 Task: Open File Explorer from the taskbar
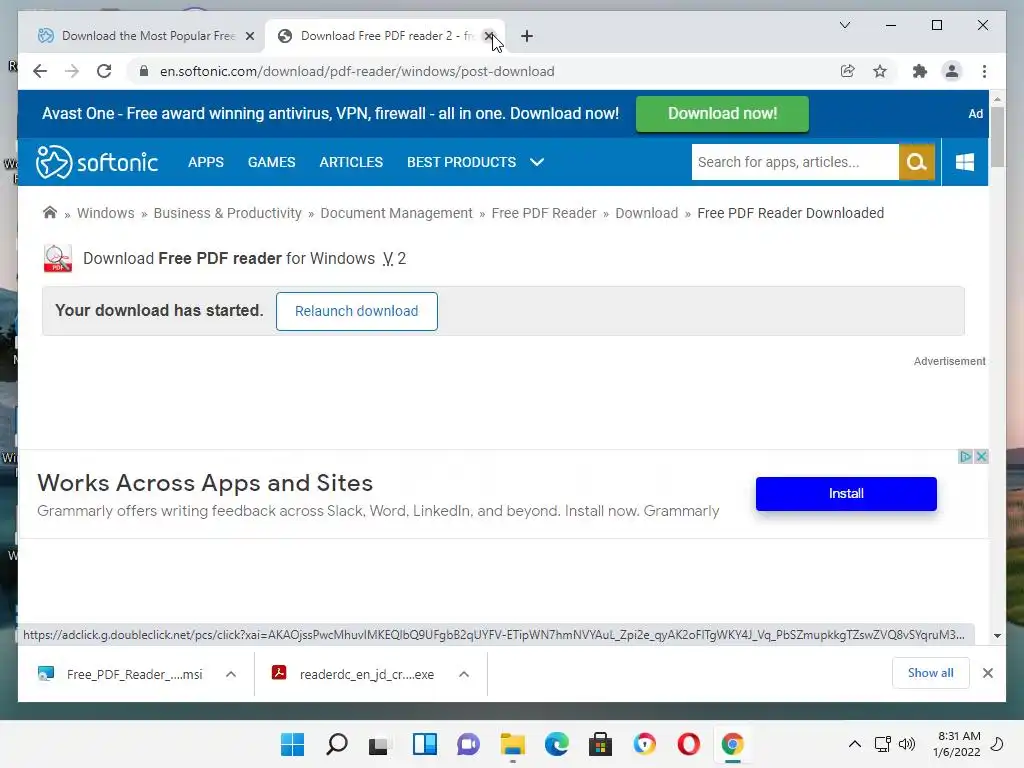pos(513,744)
